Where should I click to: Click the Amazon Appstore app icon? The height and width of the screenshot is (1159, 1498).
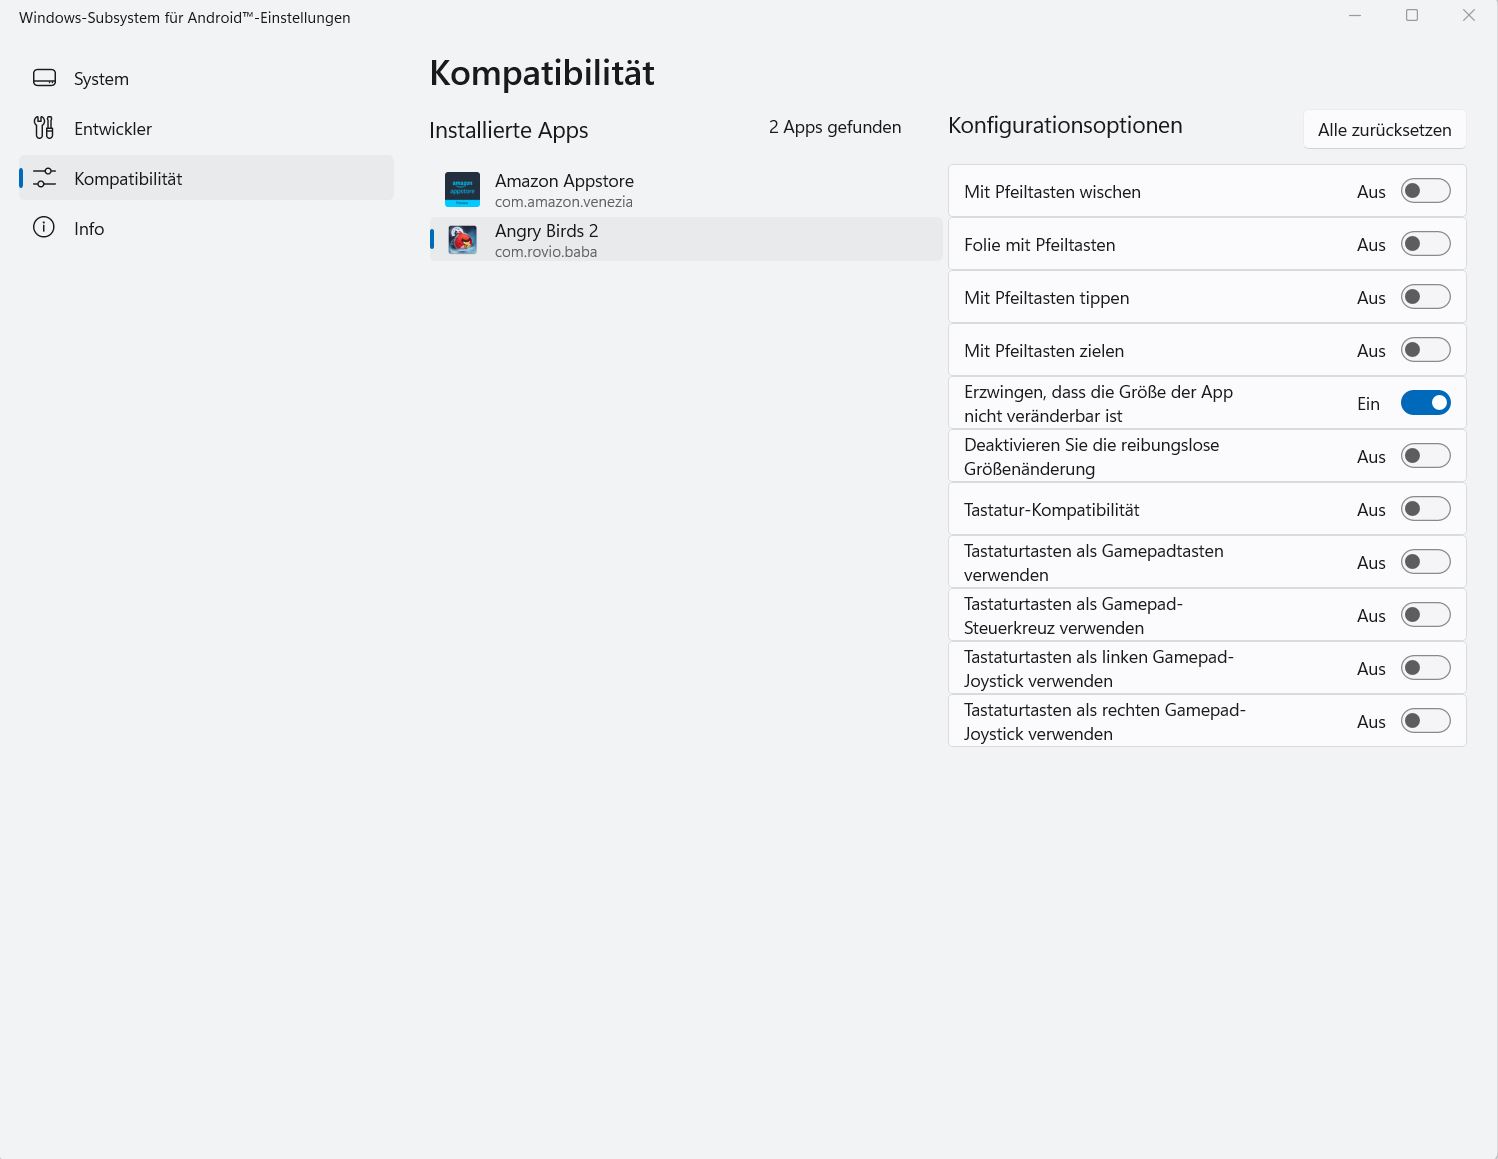click(x=462, y=189)
